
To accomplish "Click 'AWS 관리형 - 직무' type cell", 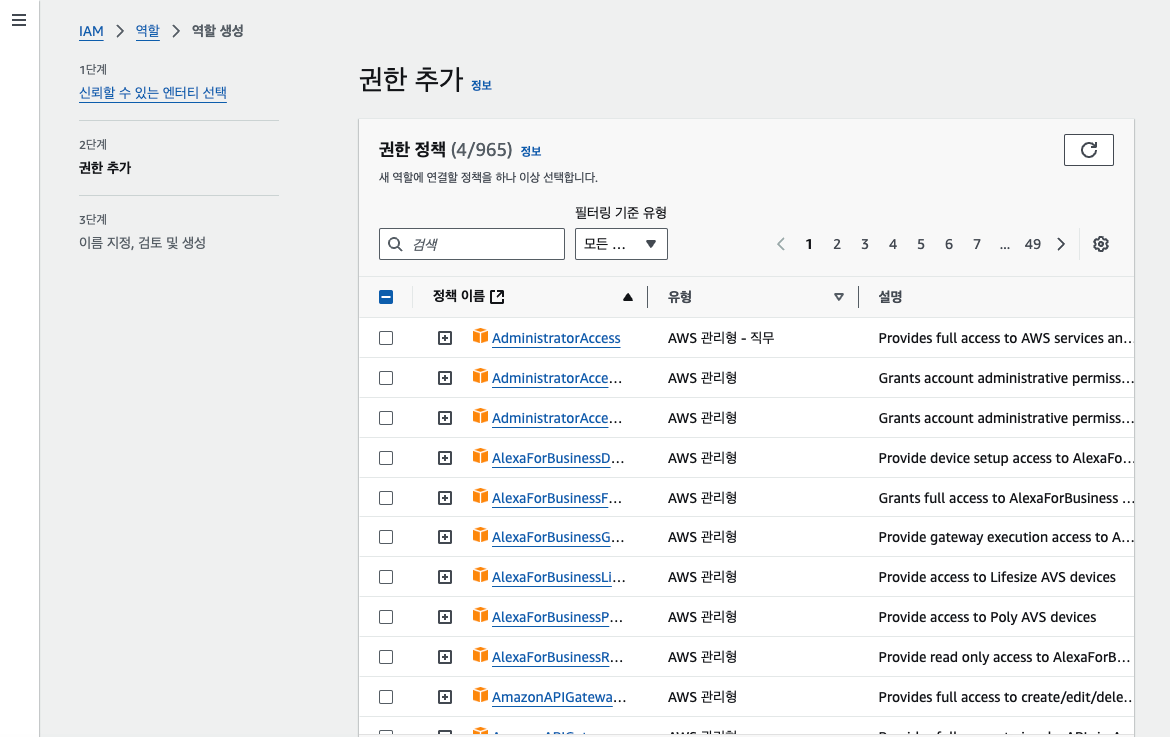I will tap(721, 338).
